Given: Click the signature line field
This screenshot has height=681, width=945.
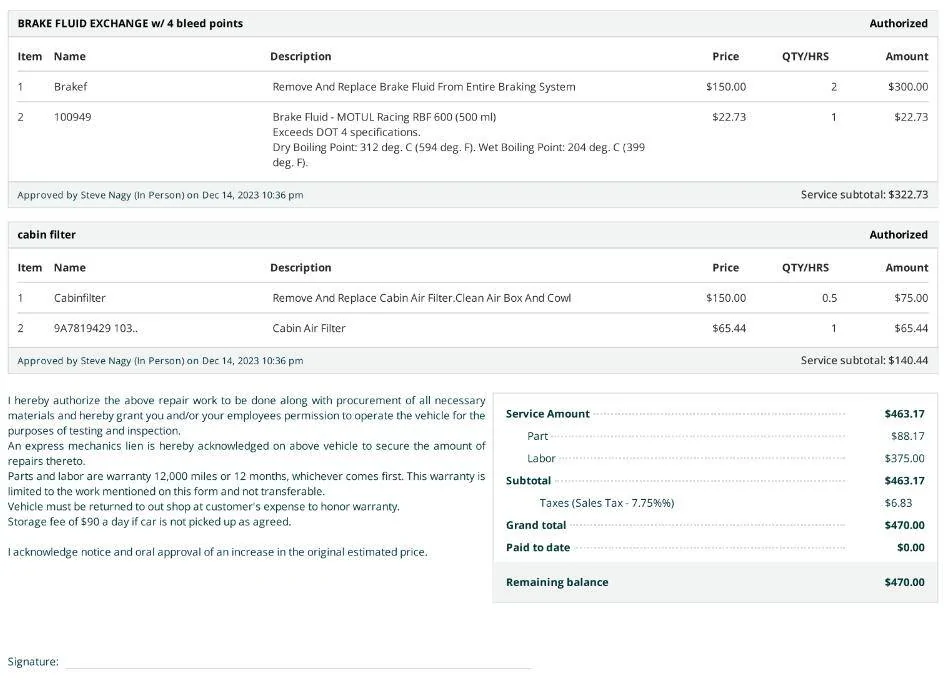Looking at the screenshot, I should tap(298, 662).
